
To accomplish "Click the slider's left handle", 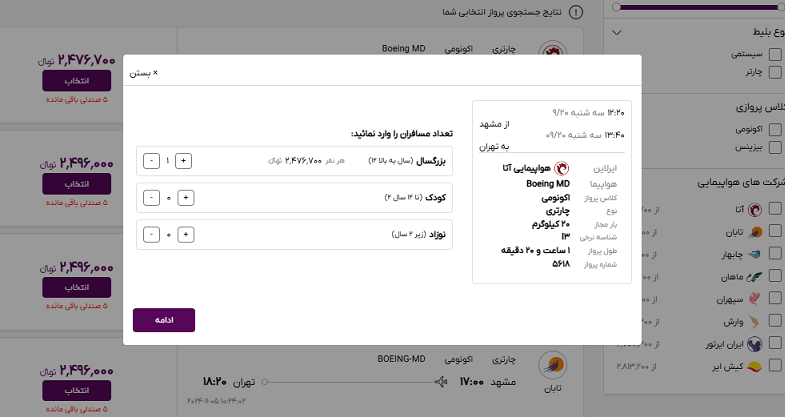I will click(x=616, y=7).
